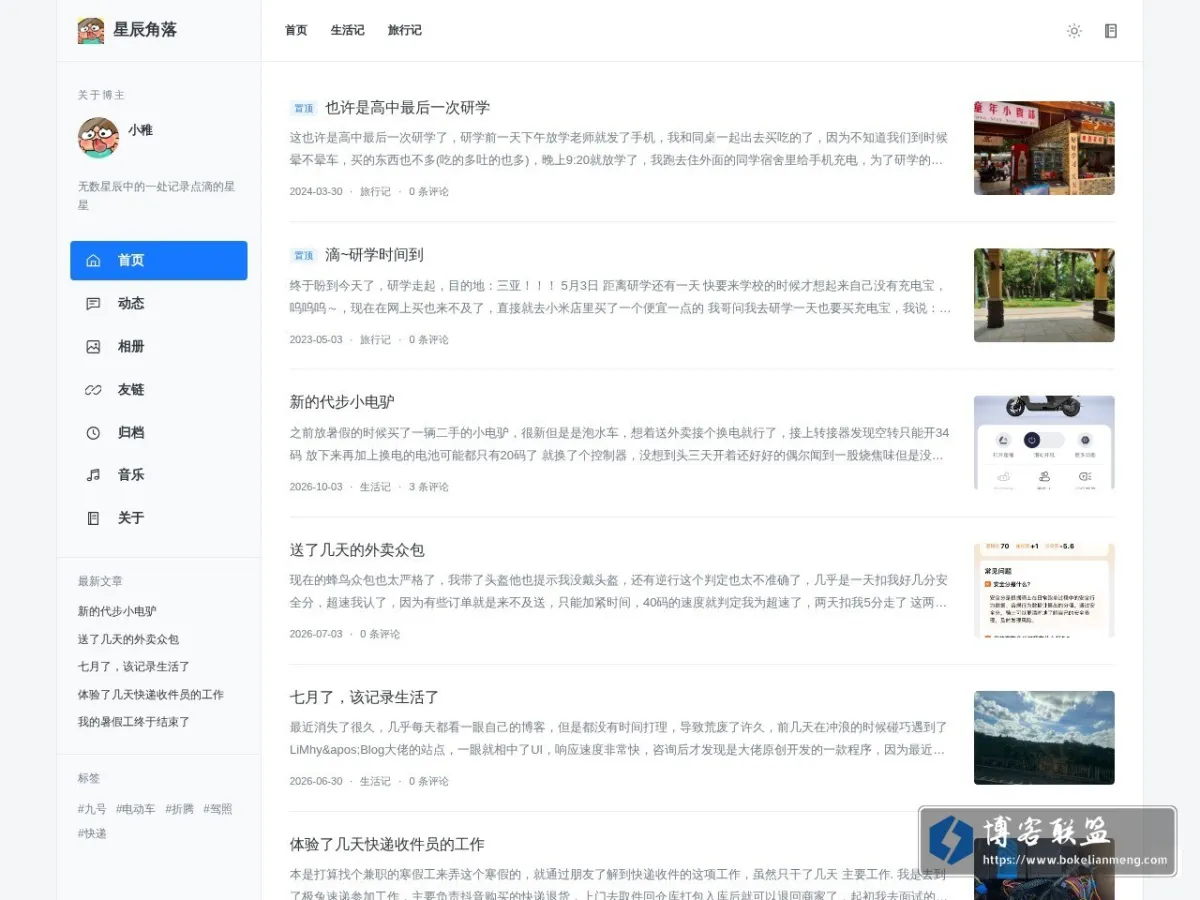Open 首页 in the top navigation
The height and width of the screenshot is (900, 1200).
296,31
